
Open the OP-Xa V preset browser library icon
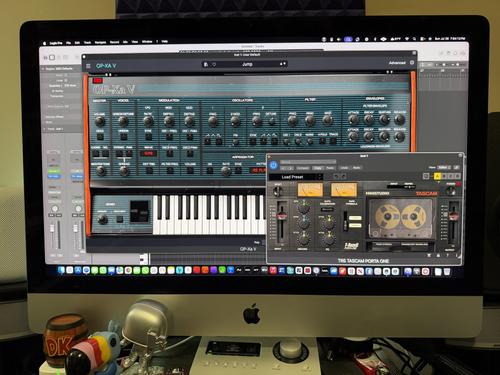[206, 64]
